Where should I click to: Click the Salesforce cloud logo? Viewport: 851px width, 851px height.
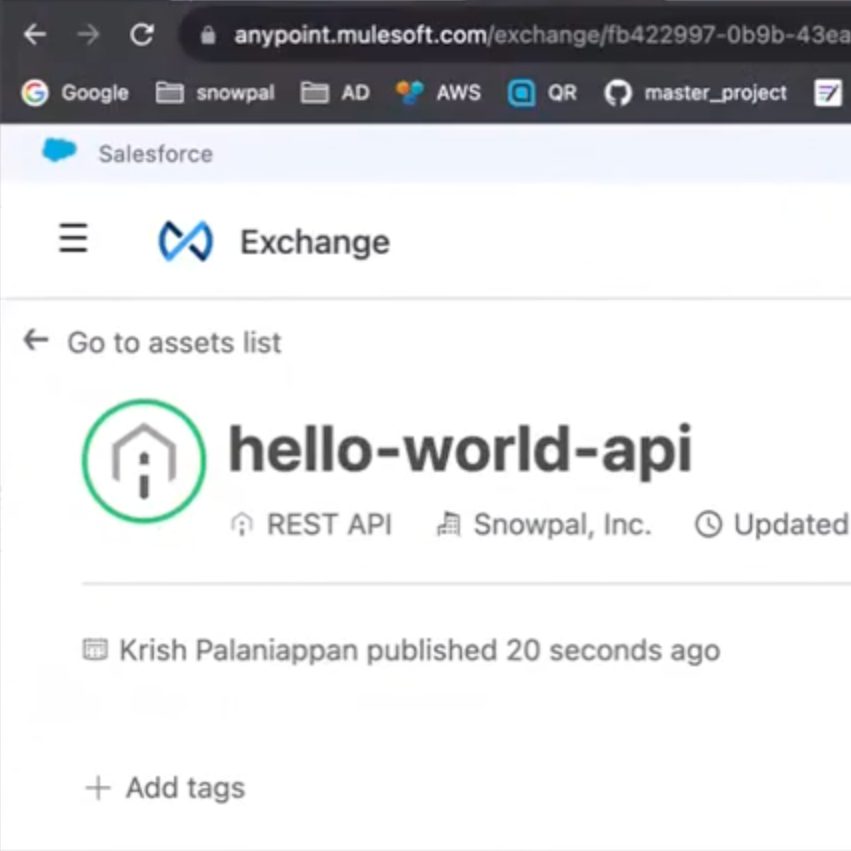coord(60,150)
